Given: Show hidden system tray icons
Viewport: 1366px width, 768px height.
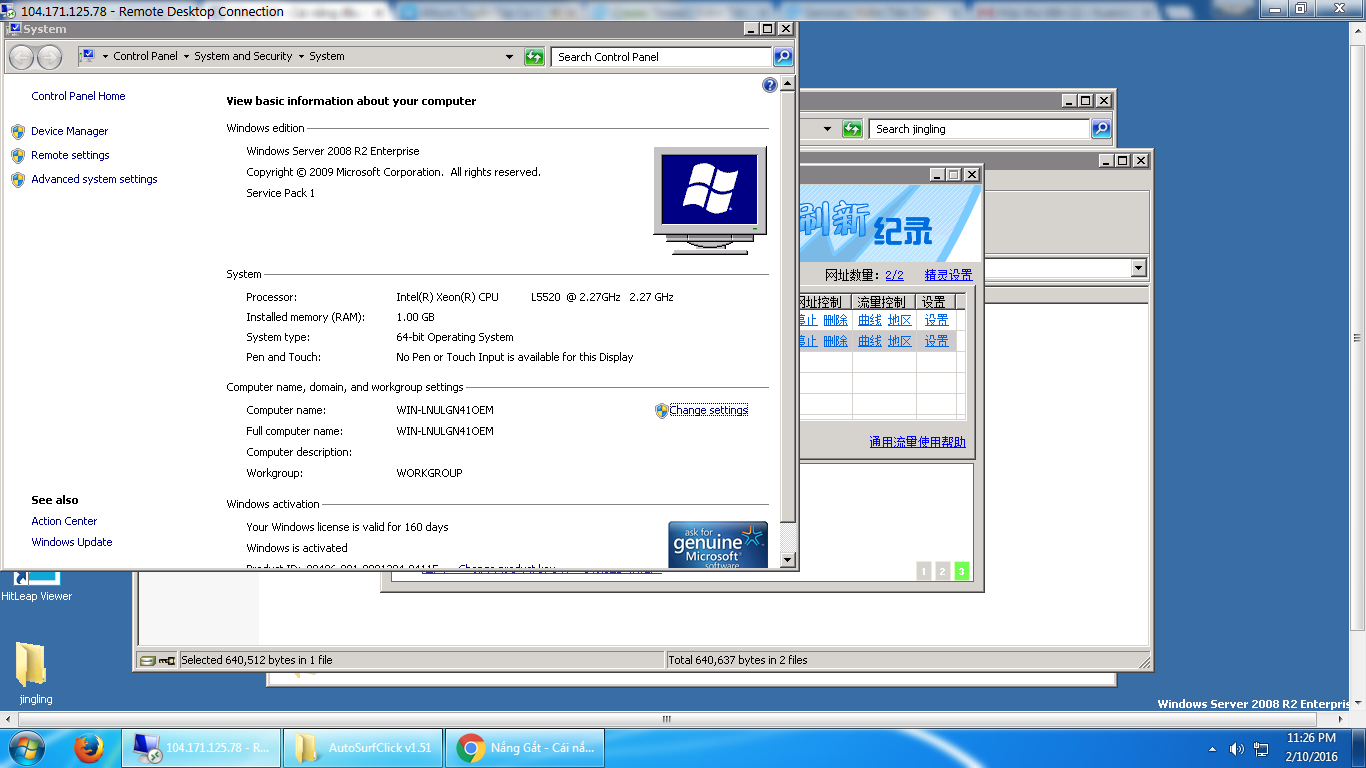Looking at the screenshot, I should [1213, 749].
